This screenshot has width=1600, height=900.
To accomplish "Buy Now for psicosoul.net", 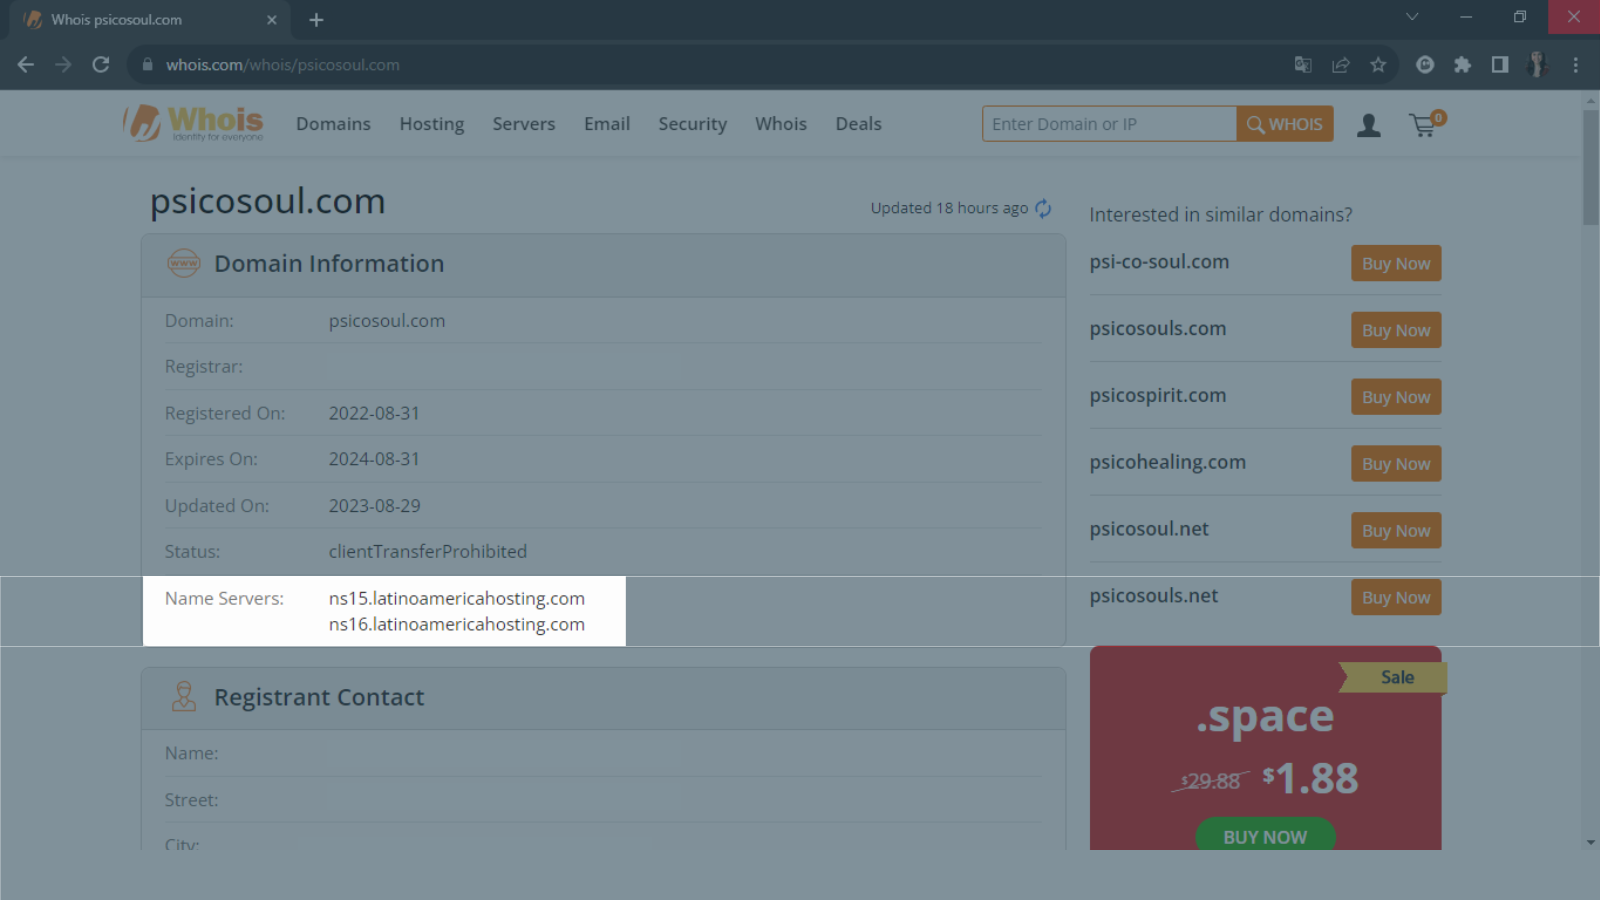I will point(1396,531).
